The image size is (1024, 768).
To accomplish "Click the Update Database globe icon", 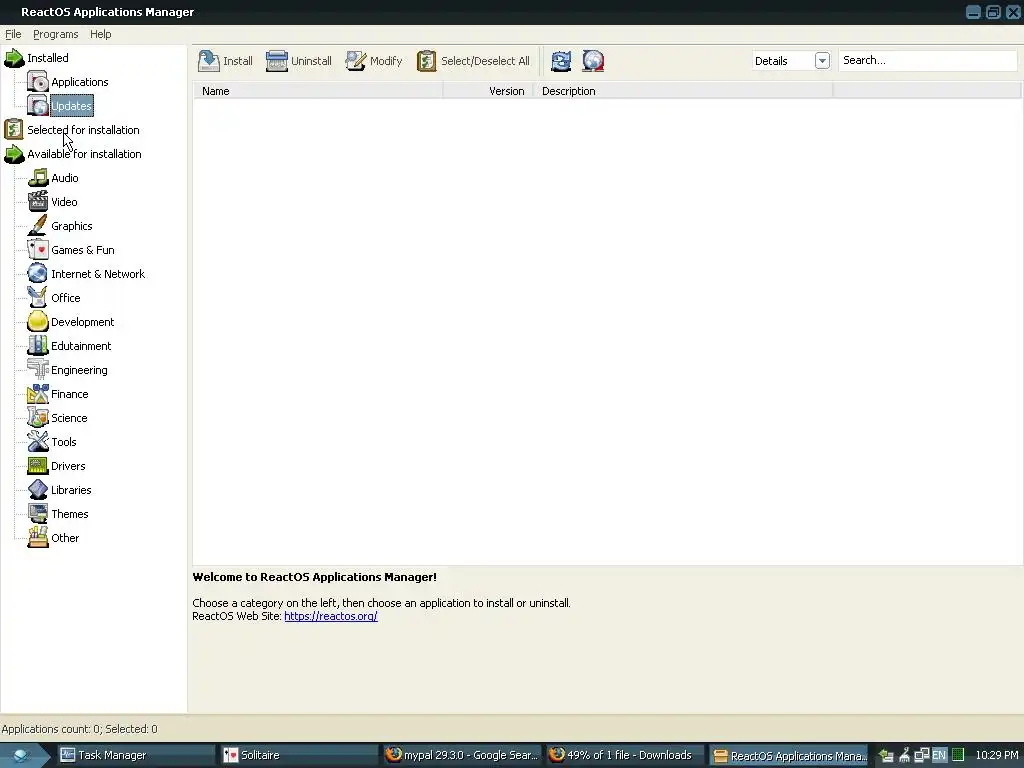I will pyautogui.click(x=593, y=61).
